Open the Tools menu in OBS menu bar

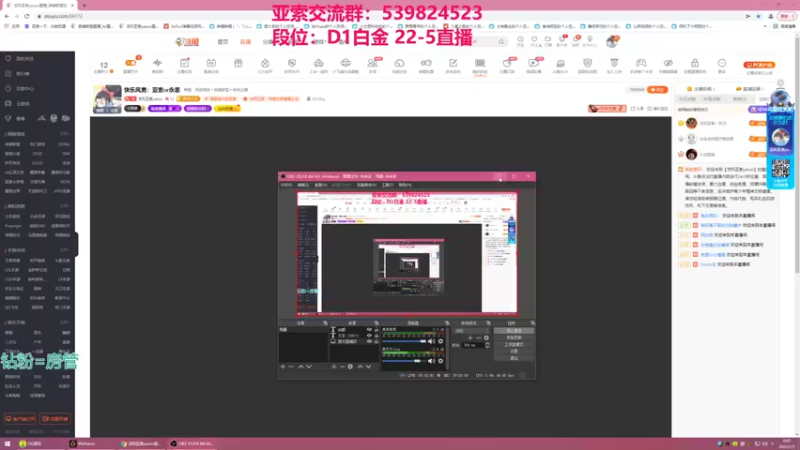pos(388,185)
